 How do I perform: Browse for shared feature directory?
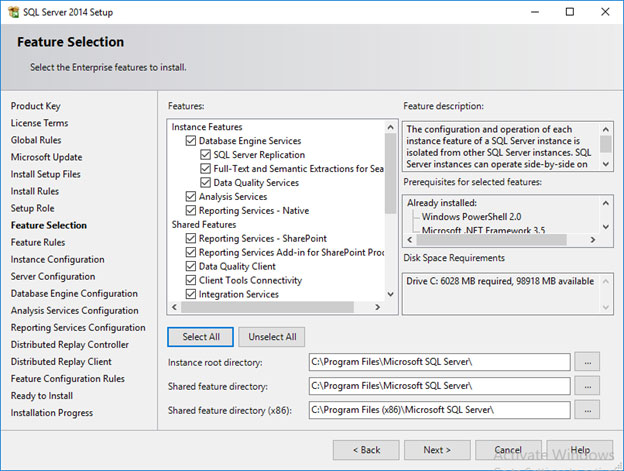(x=587, y=386)
